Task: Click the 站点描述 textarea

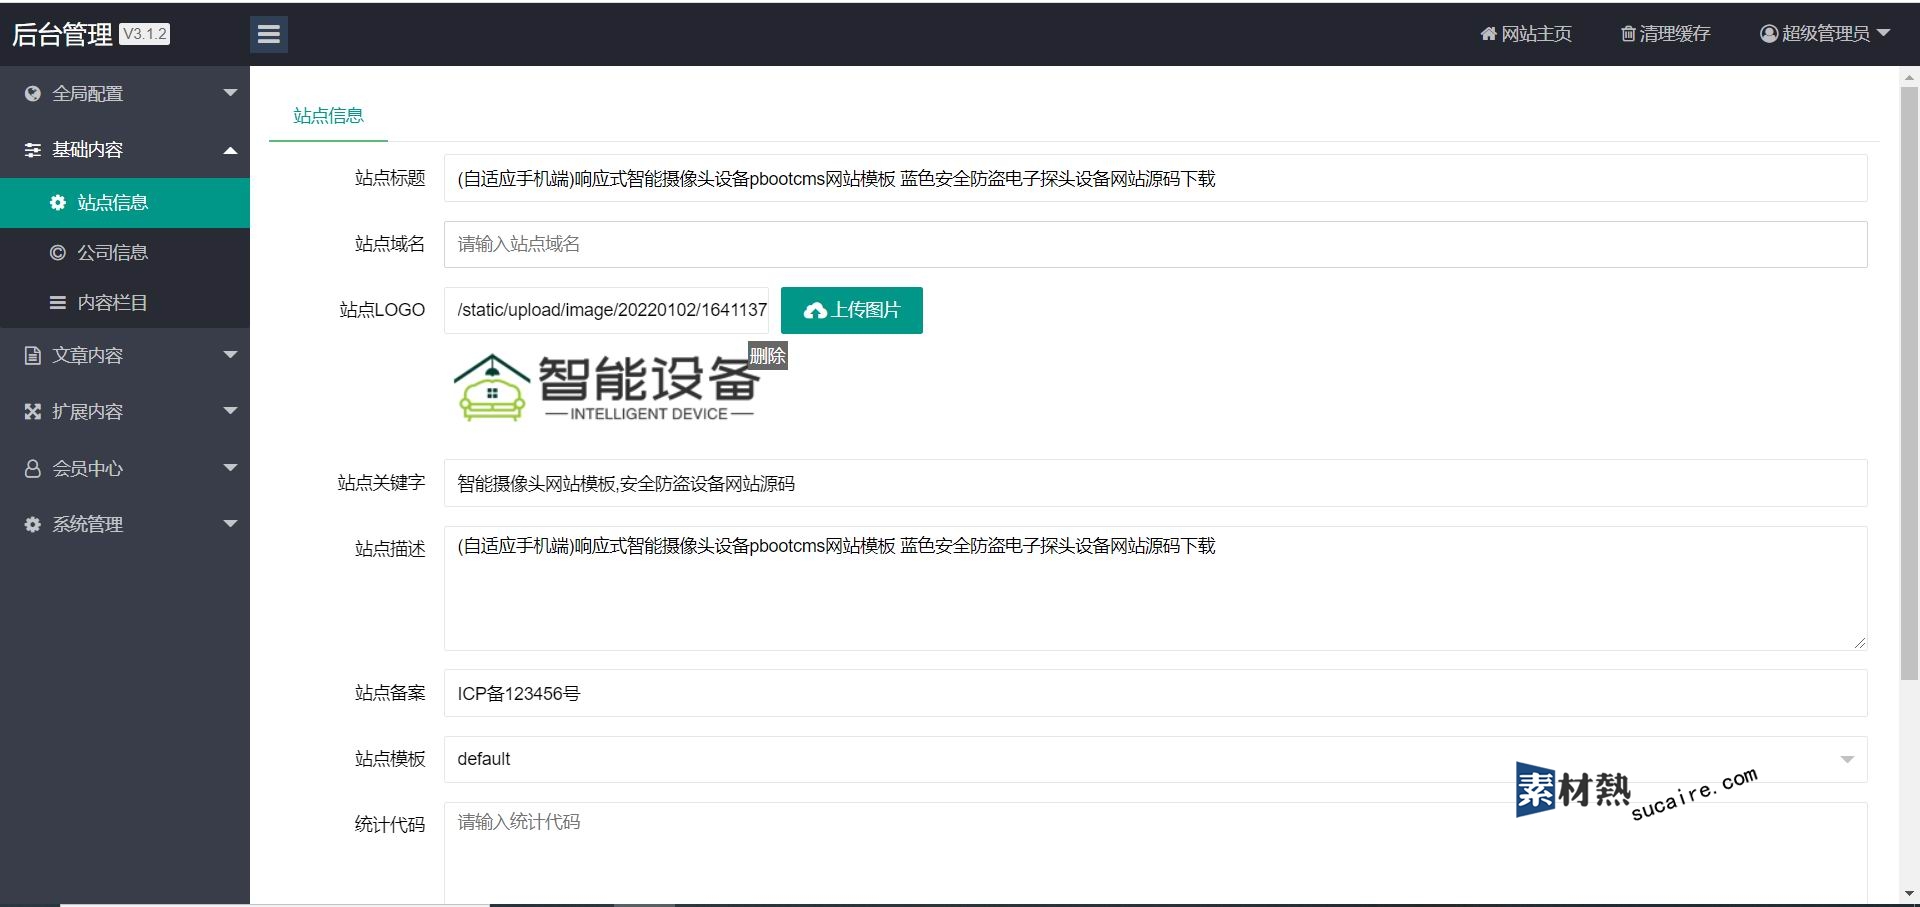Action: coord(1155,588)
